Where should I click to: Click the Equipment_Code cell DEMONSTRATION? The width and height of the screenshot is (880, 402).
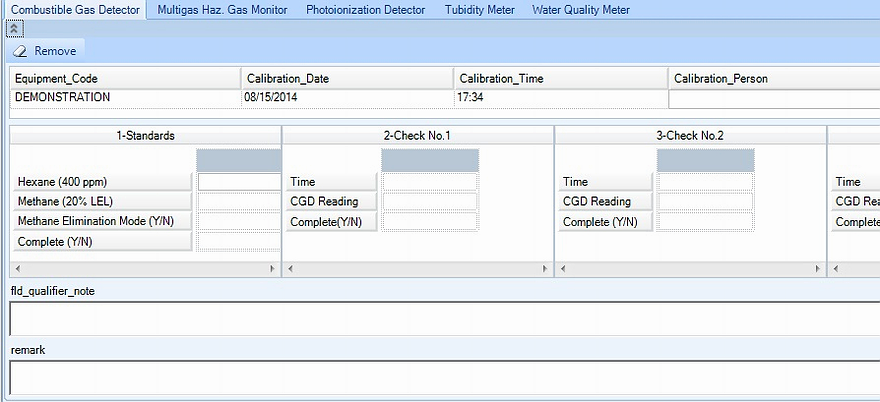click(x=123, y=98)
